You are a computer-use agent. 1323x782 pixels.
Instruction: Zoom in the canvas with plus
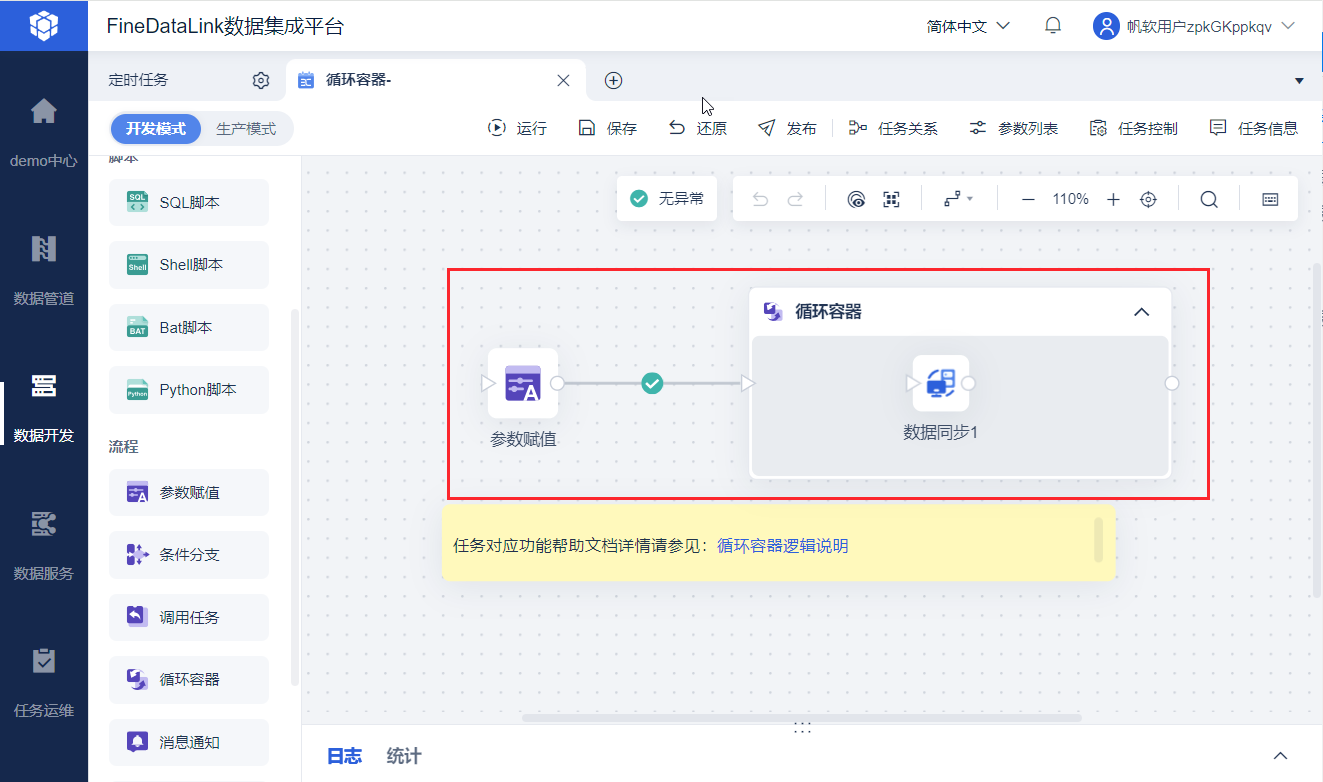point(1113,199)
